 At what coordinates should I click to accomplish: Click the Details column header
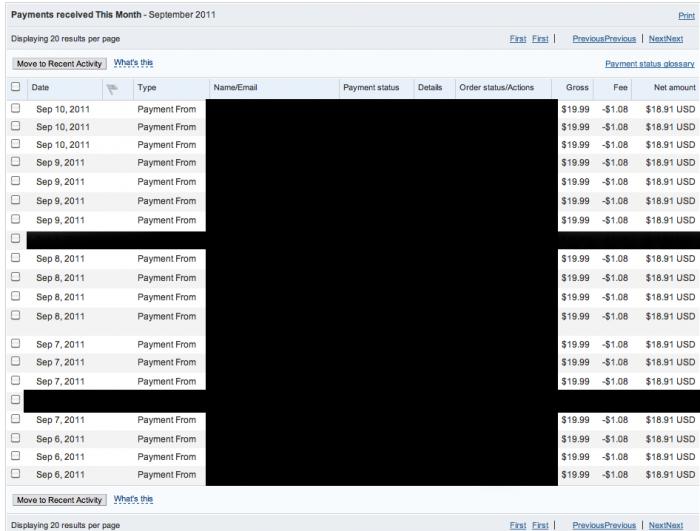coord(430,88)
